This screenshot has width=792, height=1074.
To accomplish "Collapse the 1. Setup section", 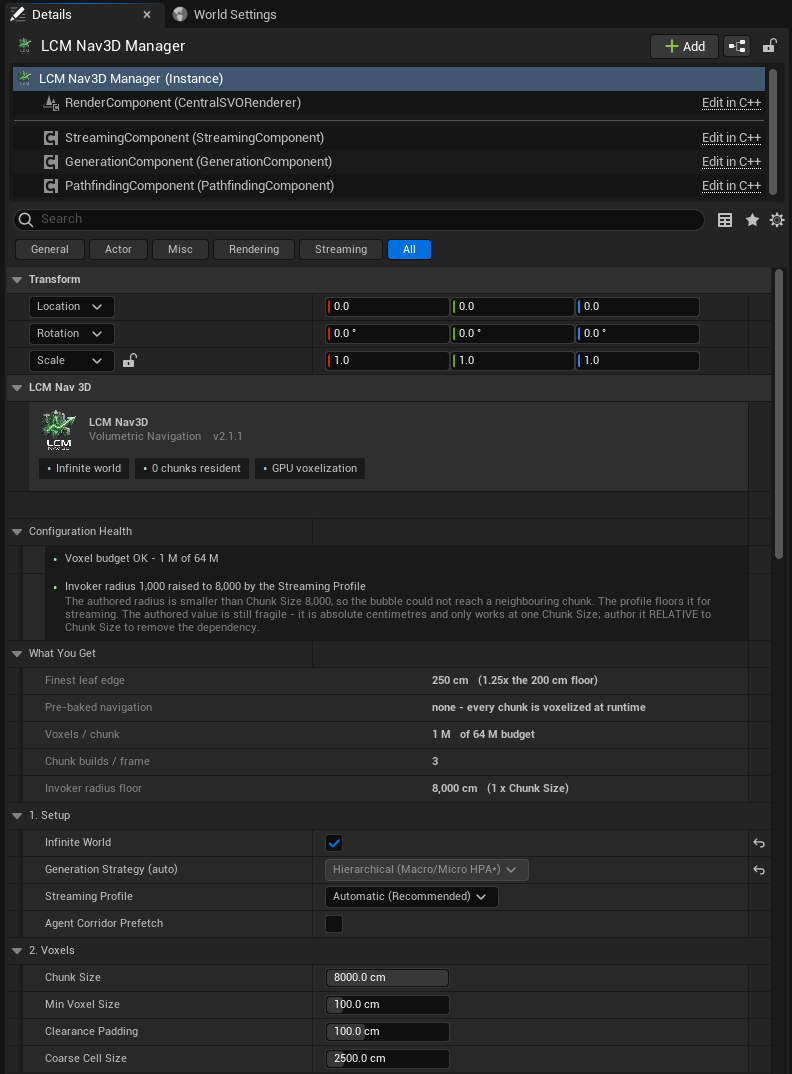I will tap(17, 816).
